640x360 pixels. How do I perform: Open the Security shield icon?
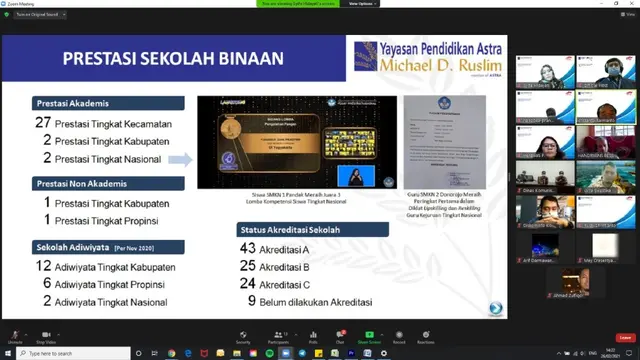coord(243,335)
